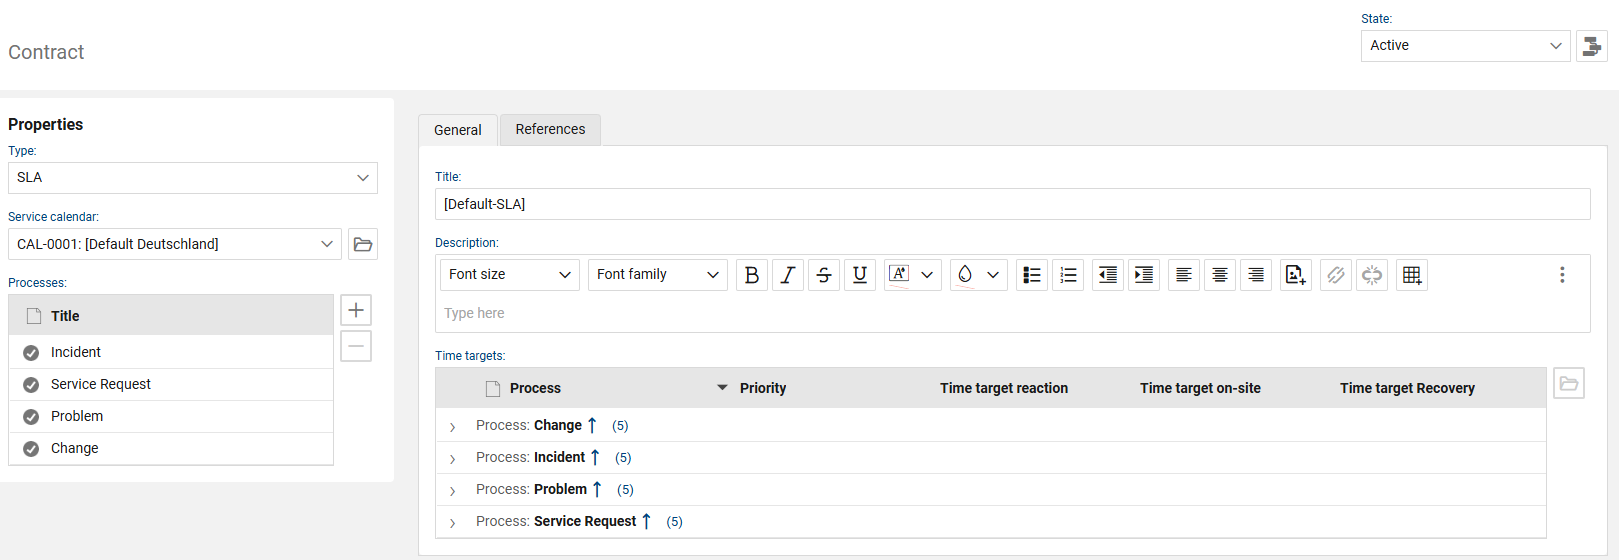
Task: Increase text indent
Action: tap(1144, 275)
